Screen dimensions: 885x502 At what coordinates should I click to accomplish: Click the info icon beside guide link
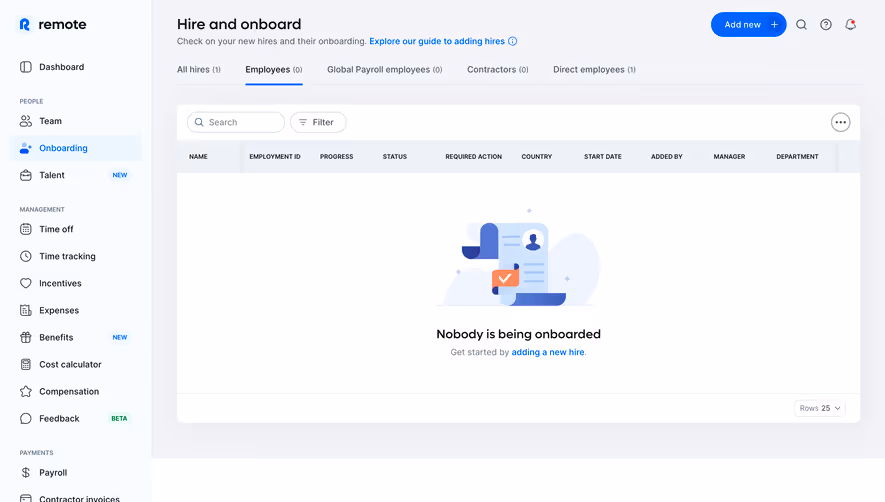512,41
